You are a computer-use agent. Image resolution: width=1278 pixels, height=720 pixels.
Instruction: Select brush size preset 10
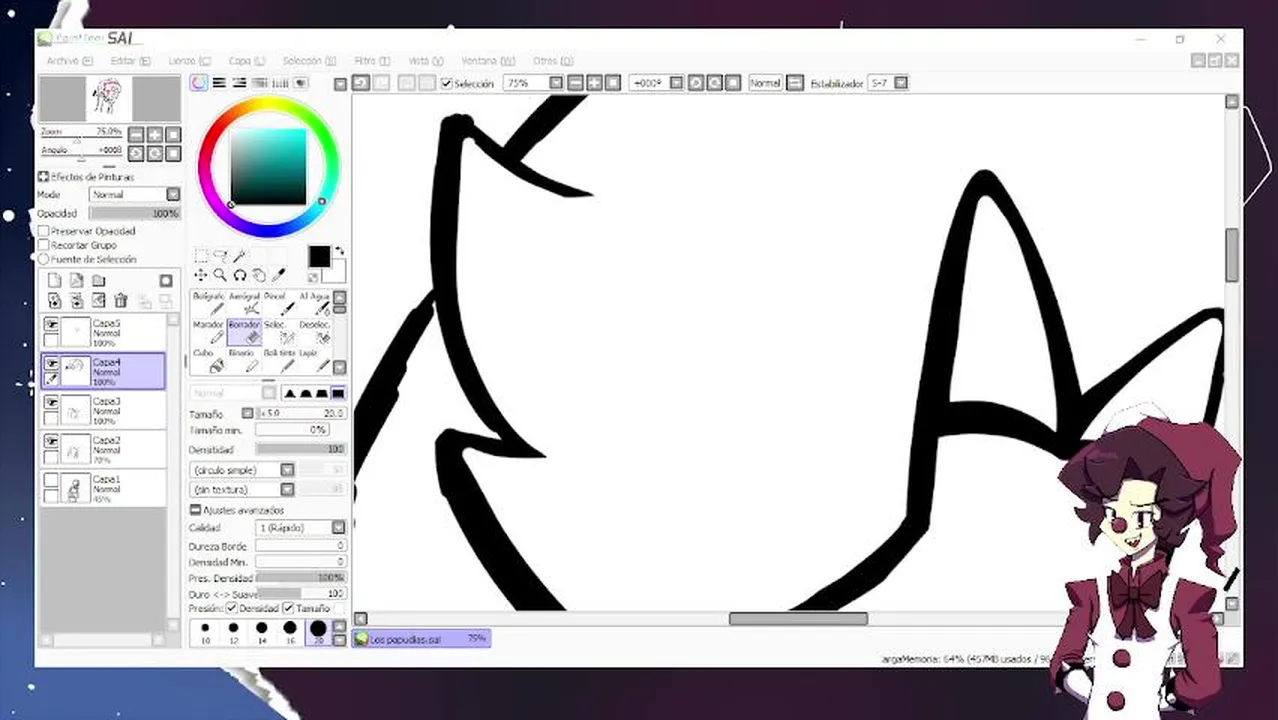[205, 632]
